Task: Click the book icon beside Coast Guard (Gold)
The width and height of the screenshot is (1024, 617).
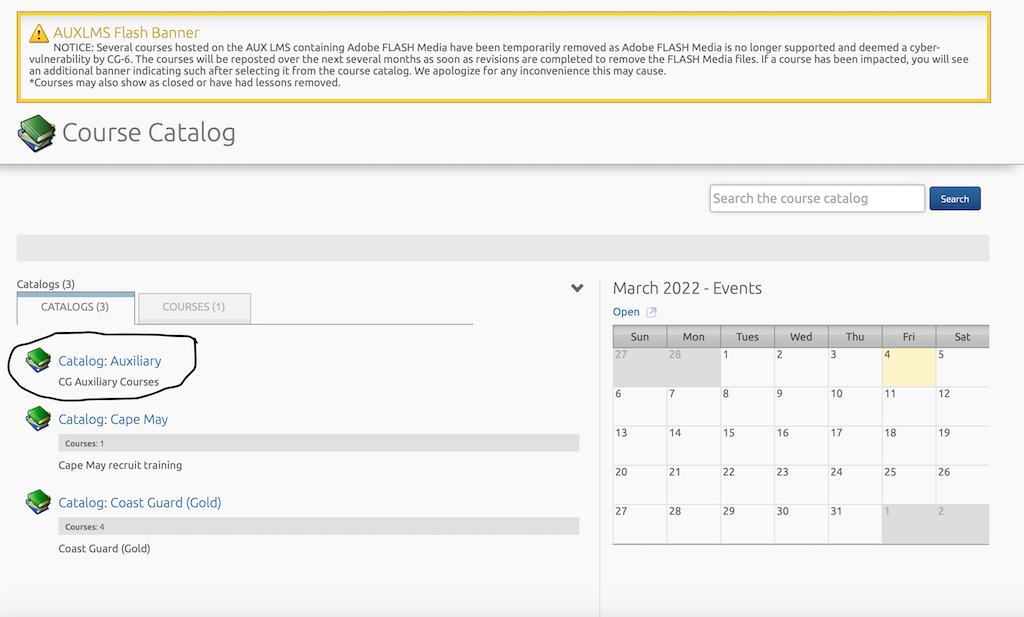Action: tap(39, 502)
